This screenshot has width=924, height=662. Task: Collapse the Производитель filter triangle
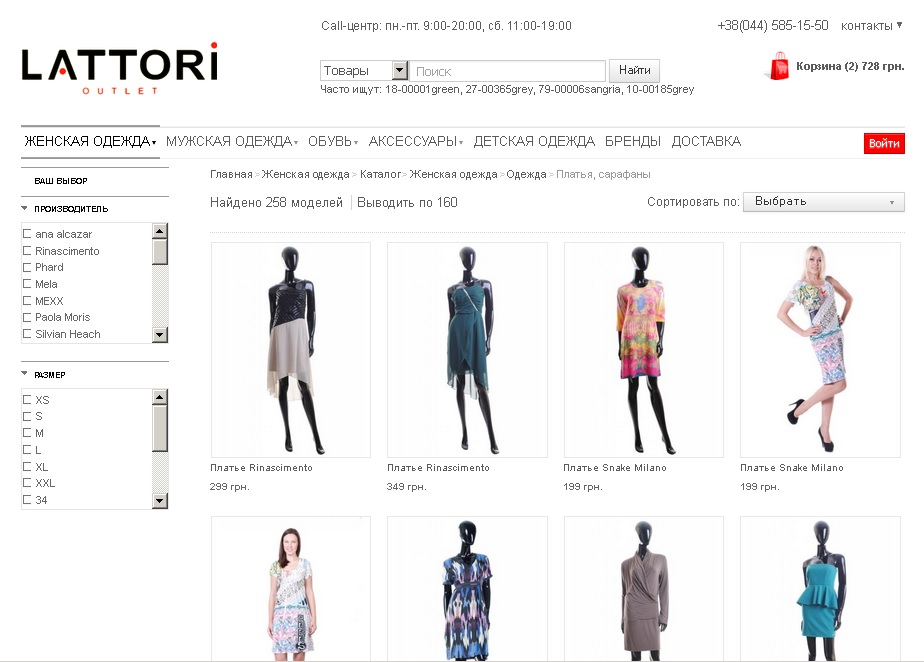pos(25,209)
